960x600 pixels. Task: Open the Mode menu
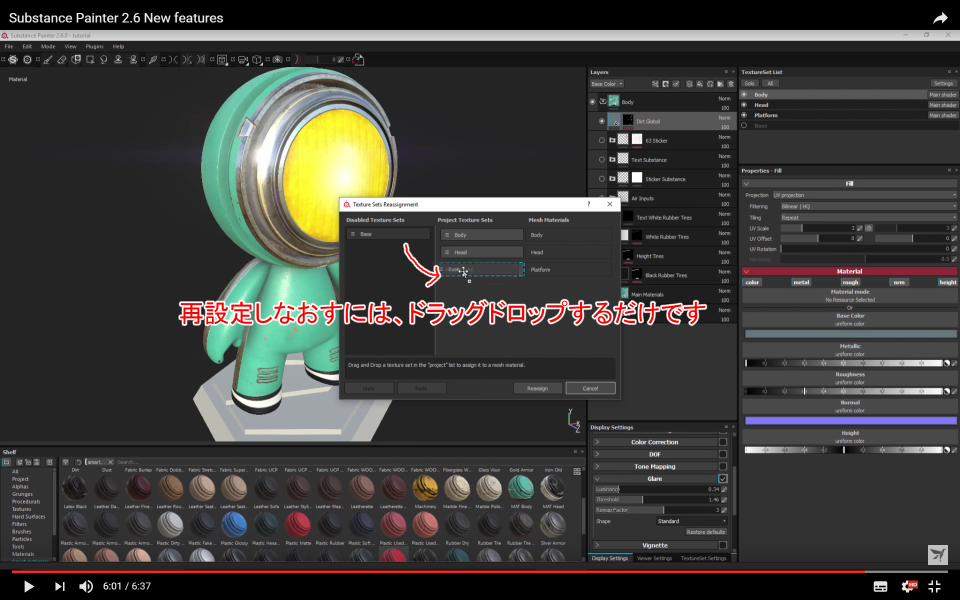point(48,47)
